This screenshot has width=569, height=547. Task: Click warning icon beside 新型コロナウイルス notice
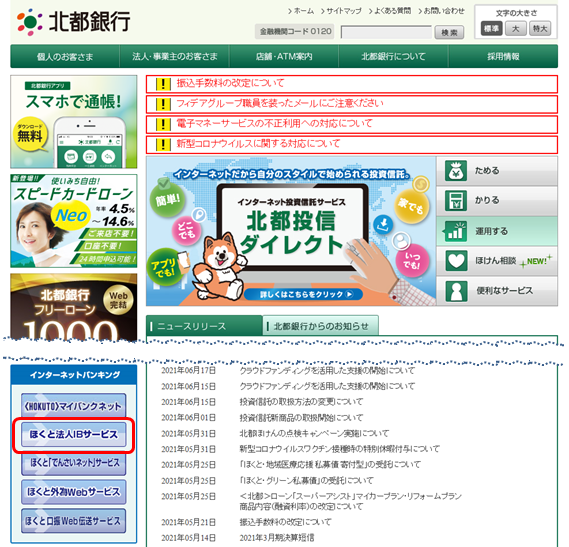click(163, 144)
